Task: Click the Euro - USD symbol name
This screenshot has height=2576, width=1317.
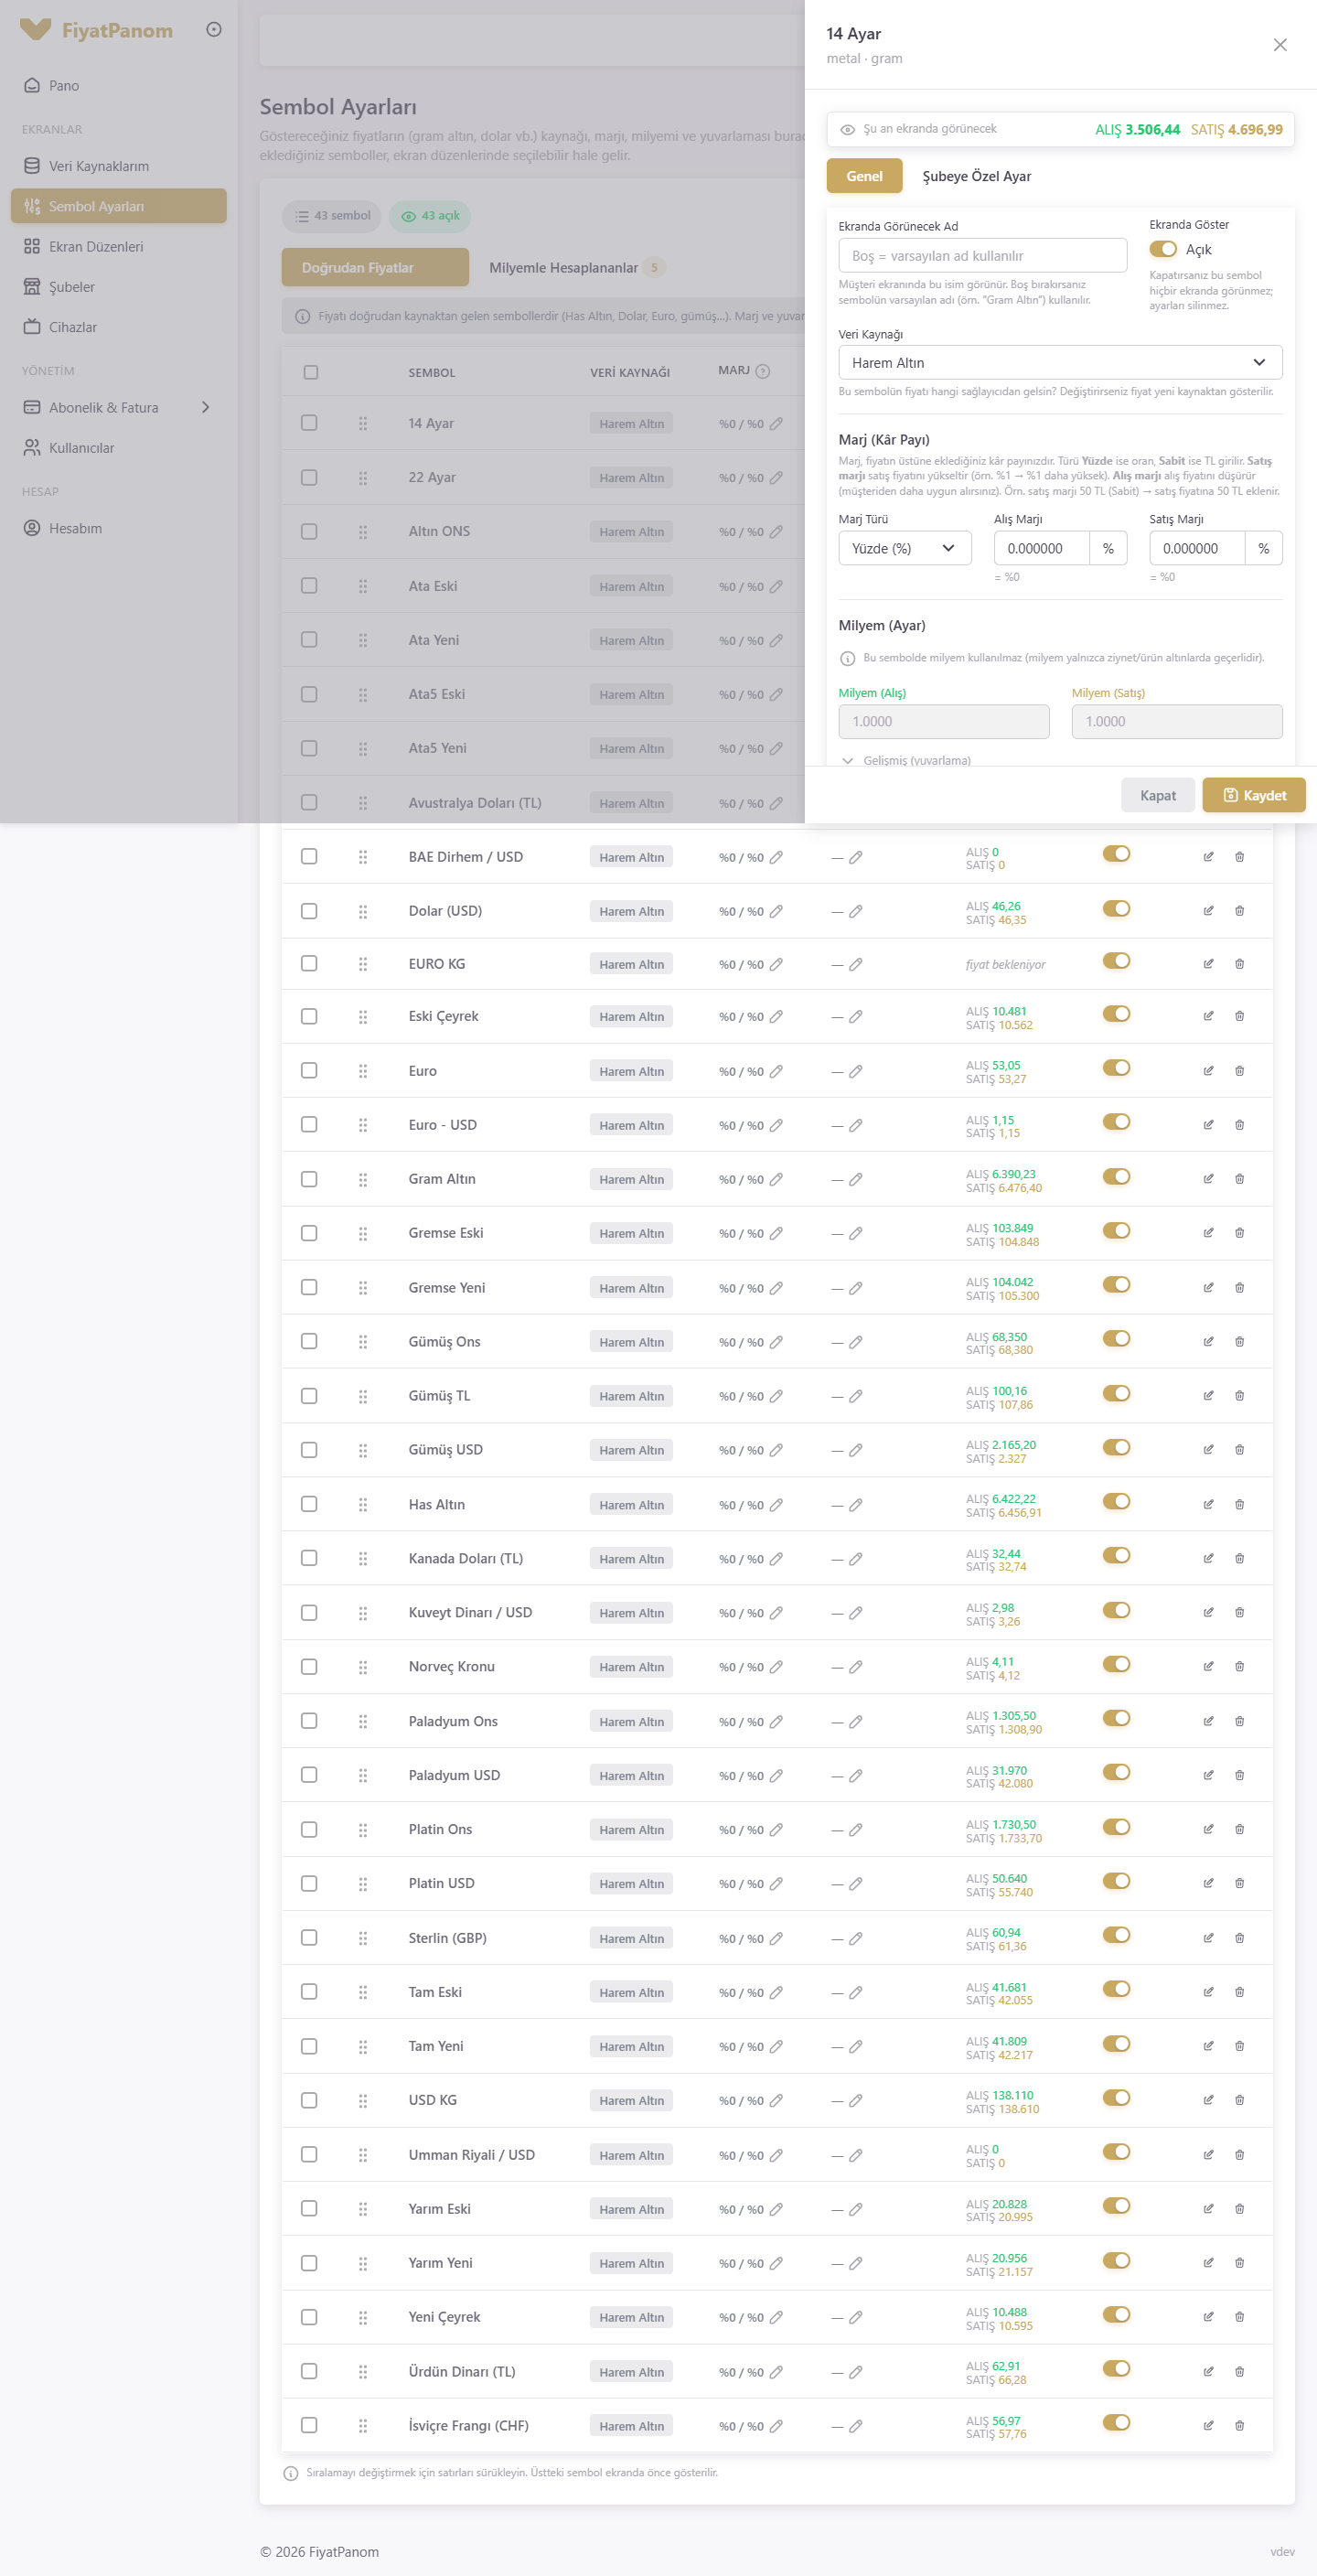Action: (x=442, y=1125)
